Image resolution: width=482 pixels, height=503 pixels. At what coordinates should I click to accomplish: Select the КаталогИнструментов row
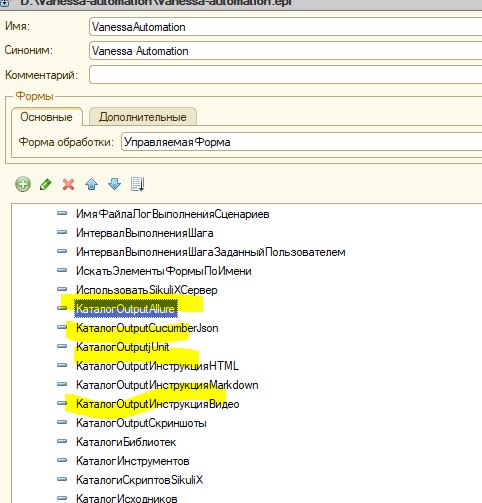(x=133, y=461)
